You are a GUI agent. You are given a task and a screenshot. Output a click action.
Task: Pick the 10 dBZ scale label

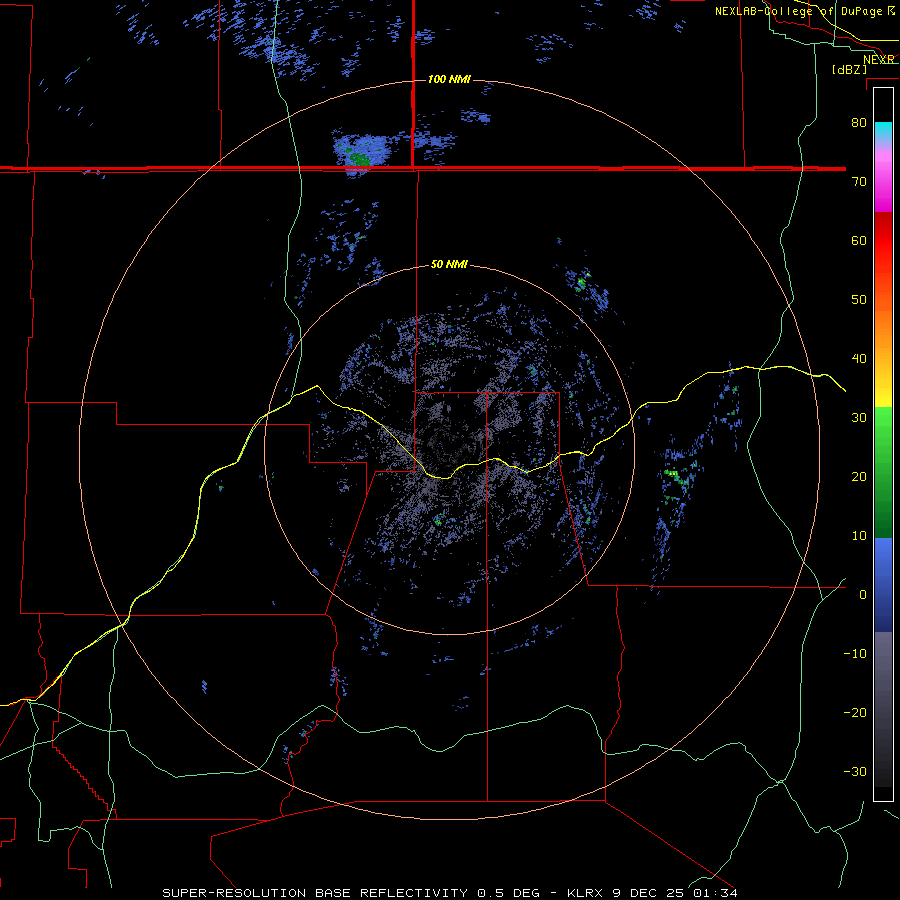point(859,536)
